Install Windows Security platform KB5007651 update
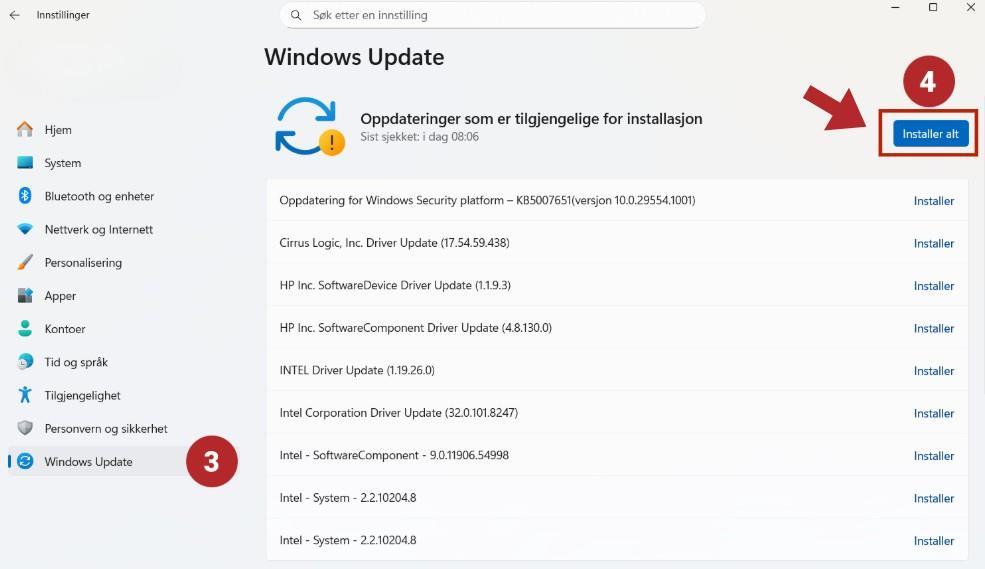The image size is (985, 569). [x=933, y=201]
